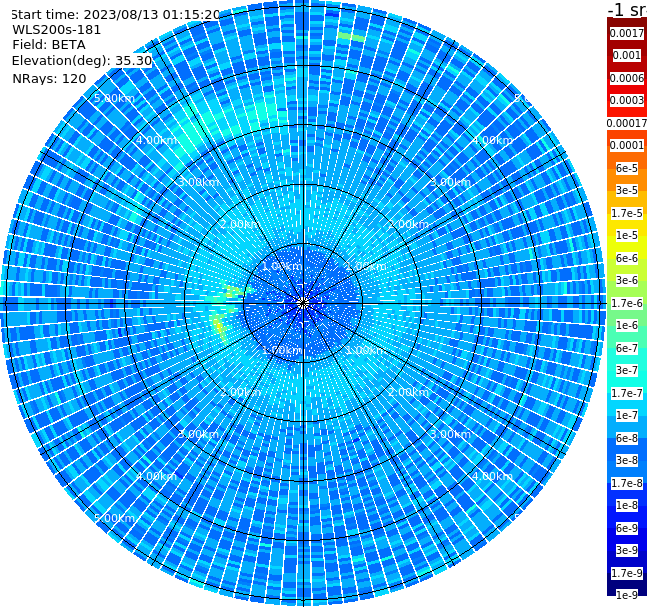
Task: Select the "WLS200s-181" instrument name text
Action: 57,30
